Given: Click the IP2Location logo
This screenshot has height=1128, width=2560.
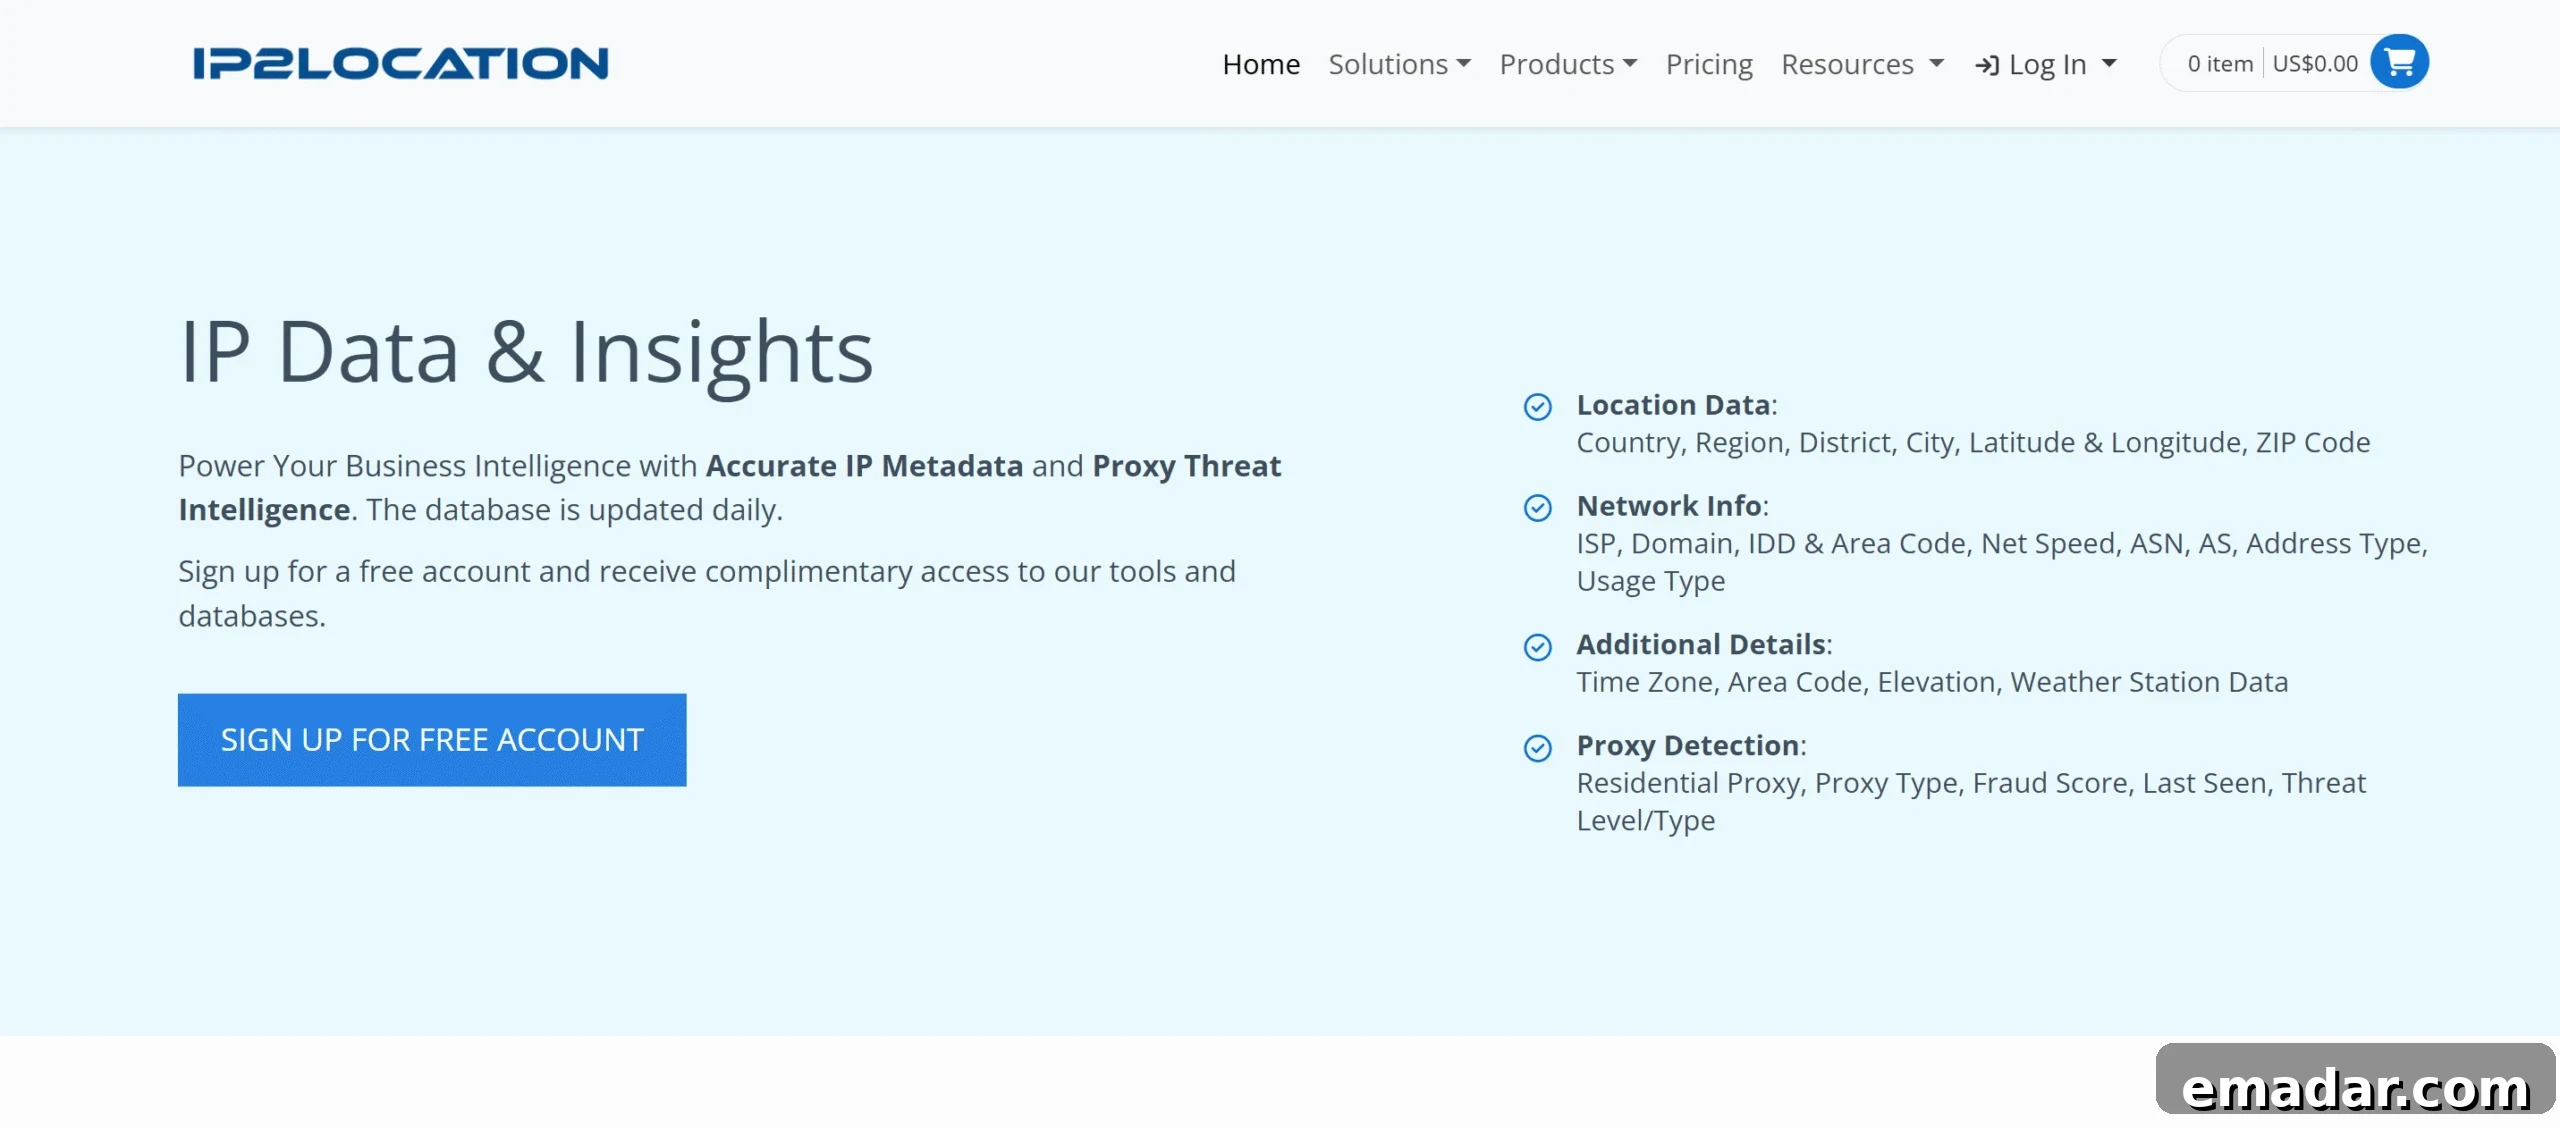Looking at the screenshot, I should click(400, 63).
